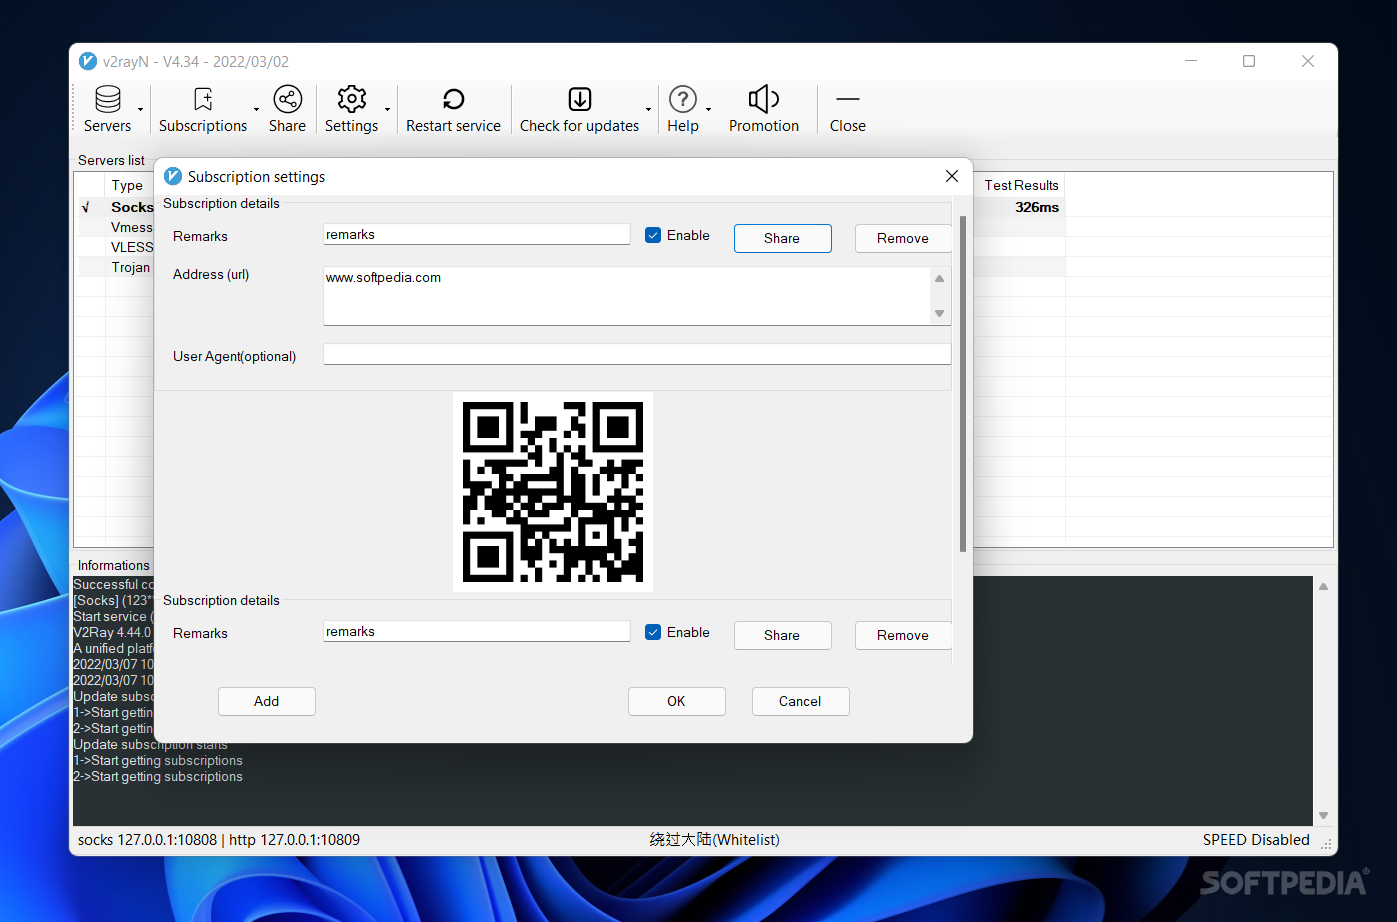Toggle the first subscription's Enable checkbox
This screenshot has width=1397, height=922.
tap(653, 235)
